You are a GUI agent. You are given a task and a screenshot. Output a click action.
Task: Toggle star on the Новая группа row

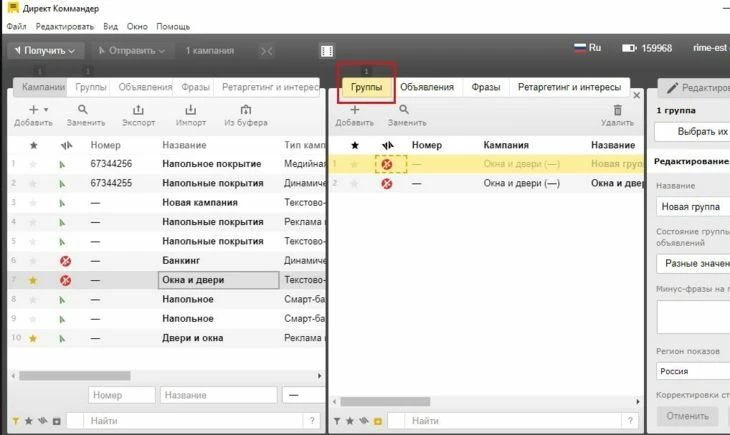[x=354, y=164]
